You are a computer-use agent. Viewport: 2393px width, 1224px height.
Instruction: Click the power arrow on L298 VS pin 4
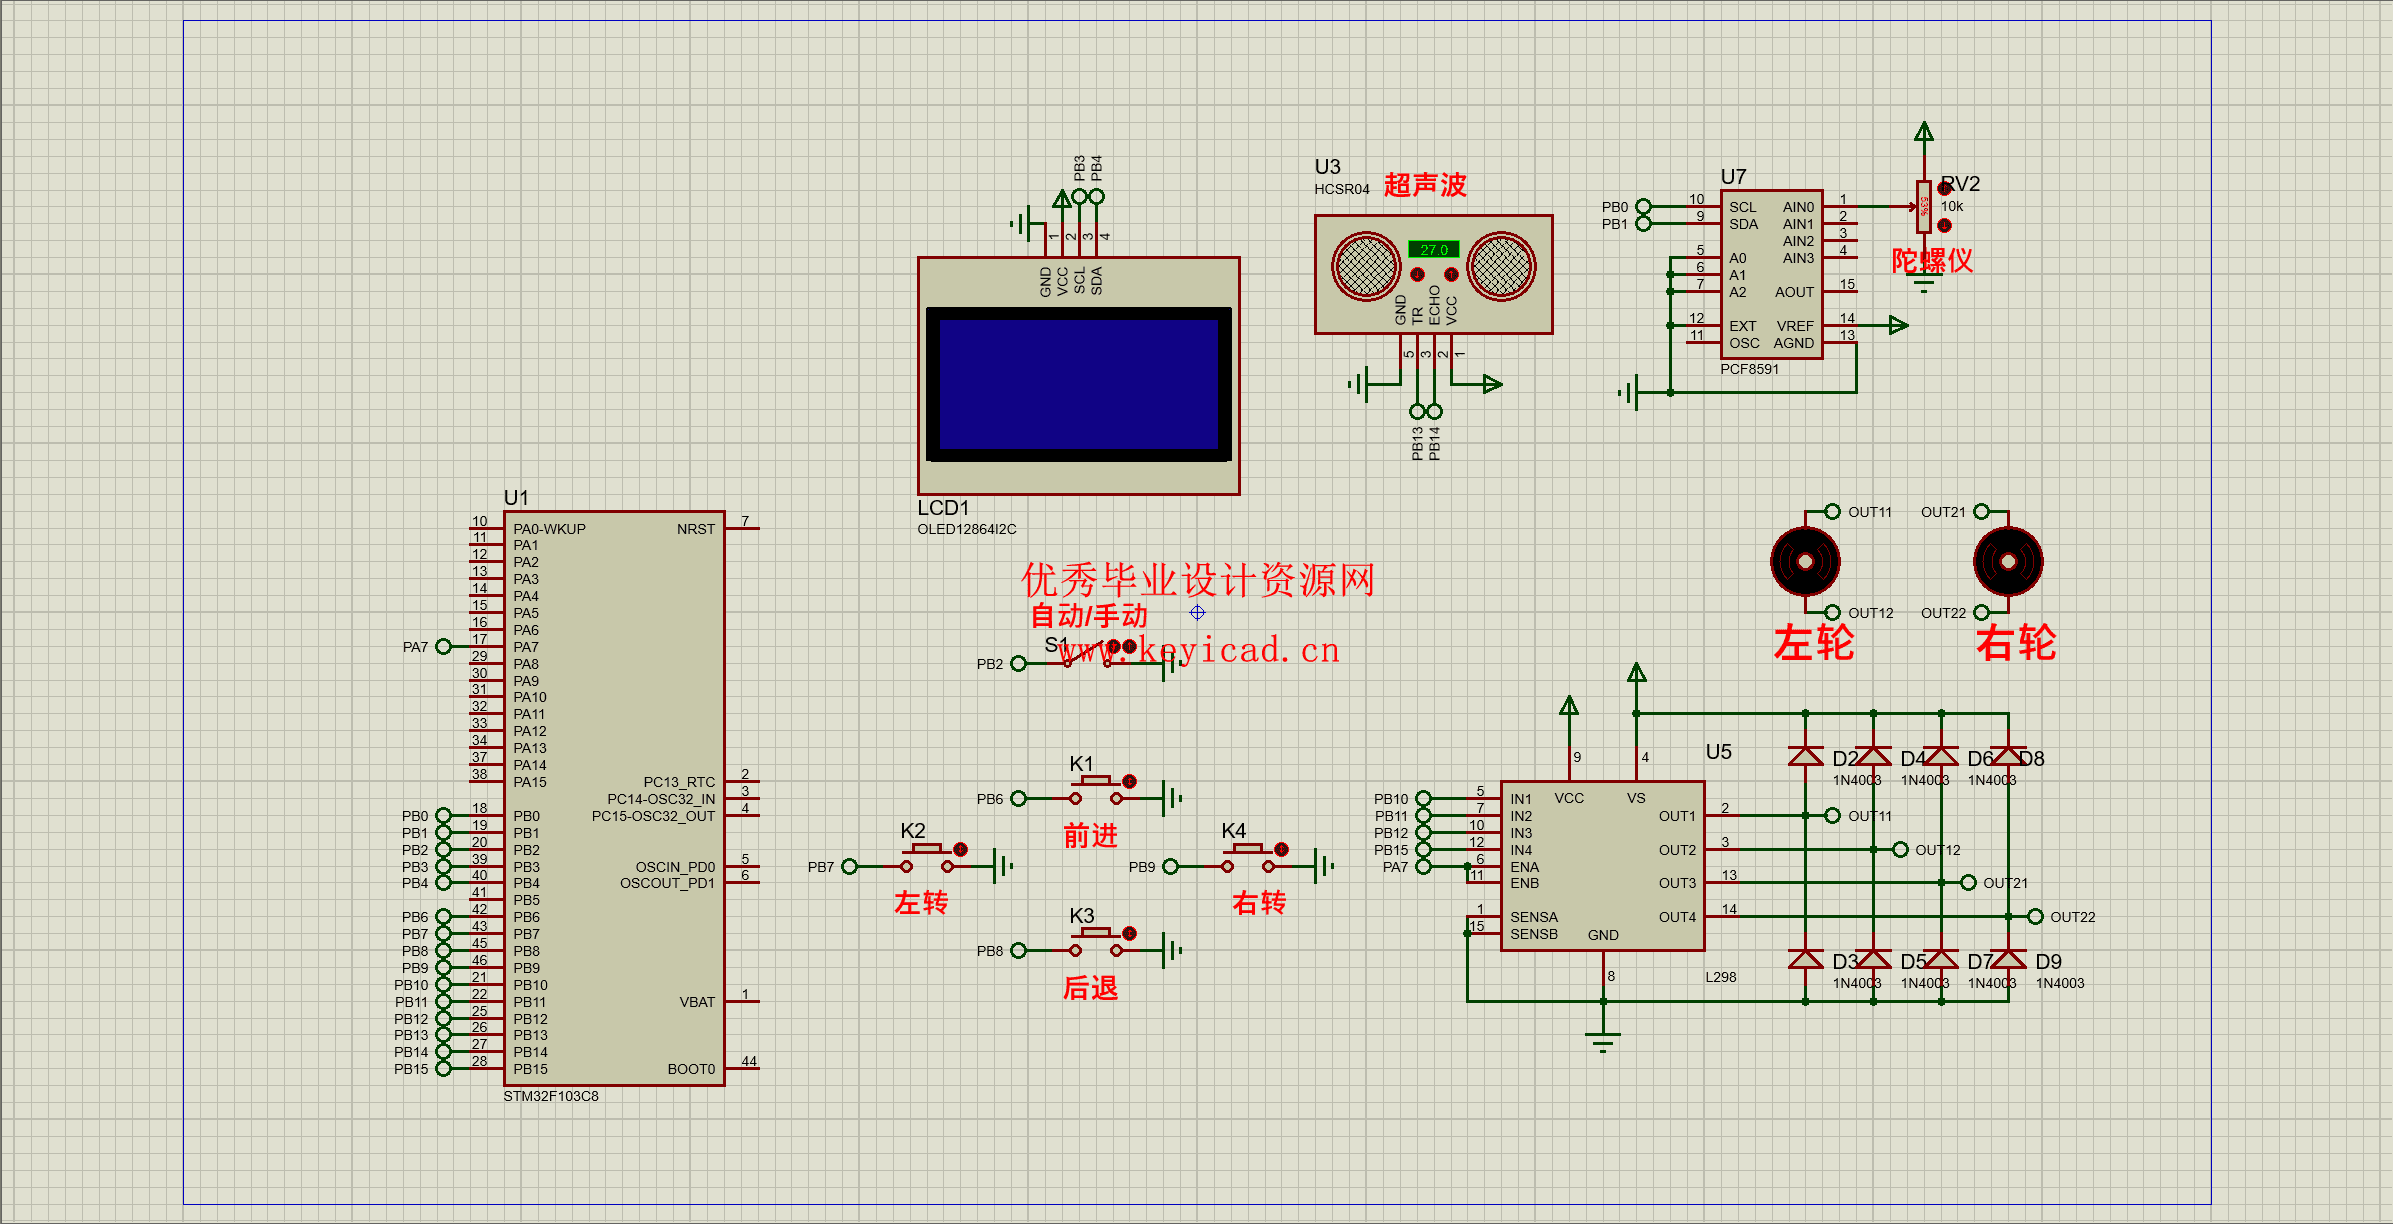1637,672
